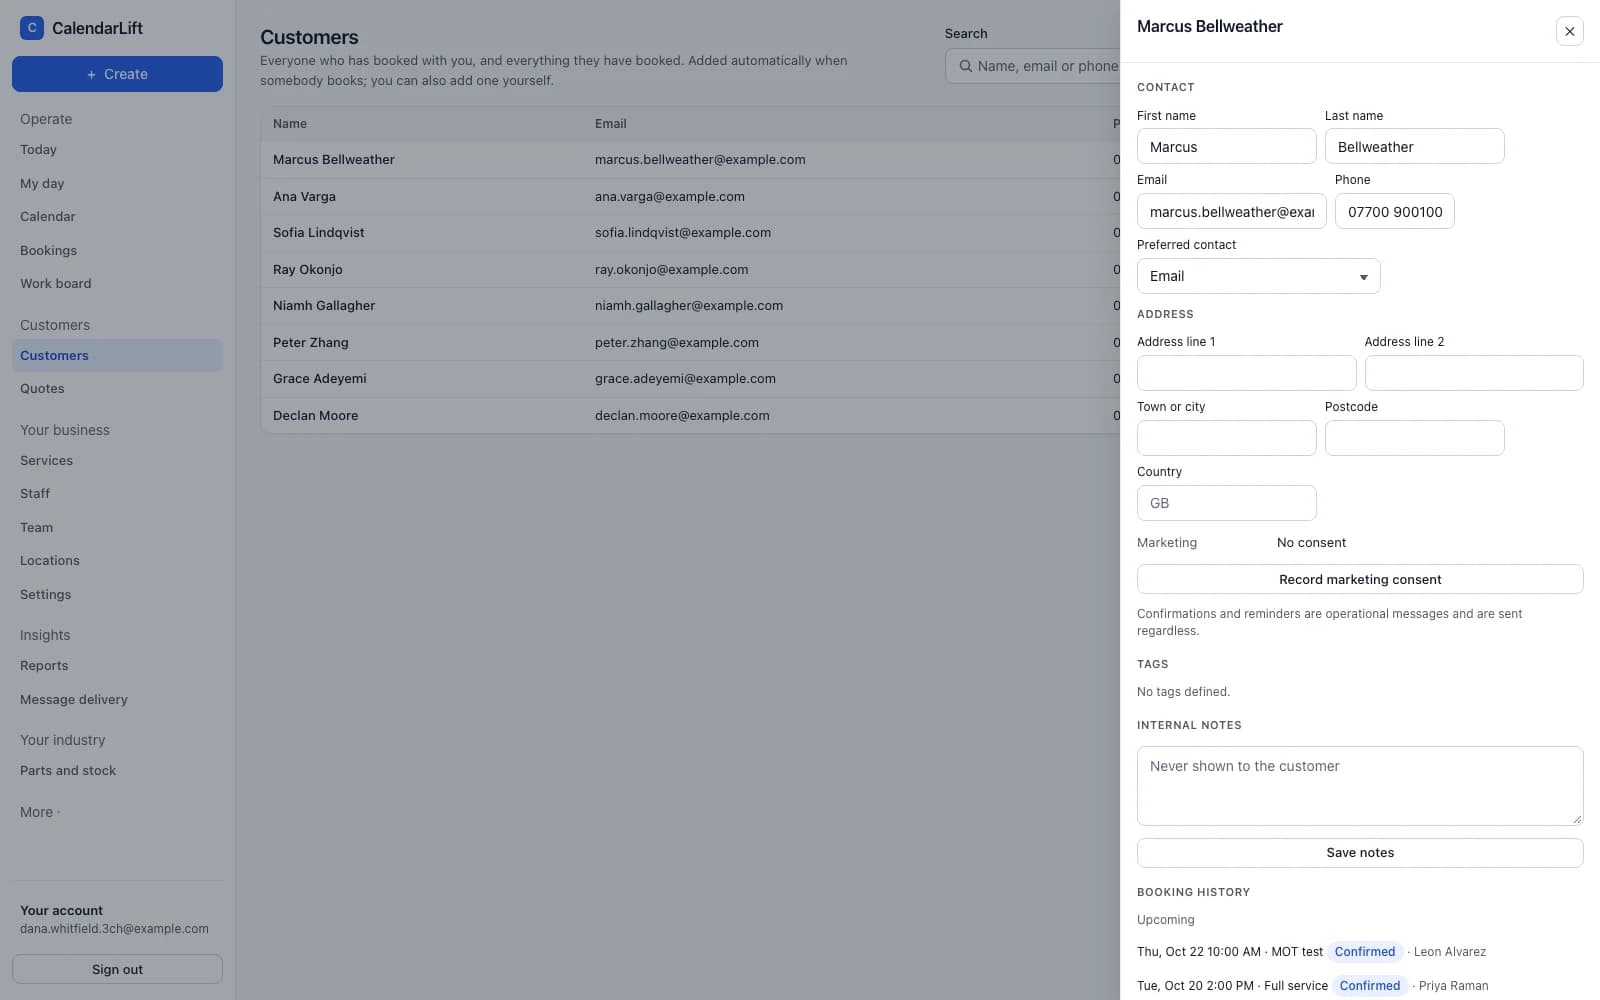Open Declan Moore customer row
Screen dimensions: 1600x1000
(x=690, y=416)
